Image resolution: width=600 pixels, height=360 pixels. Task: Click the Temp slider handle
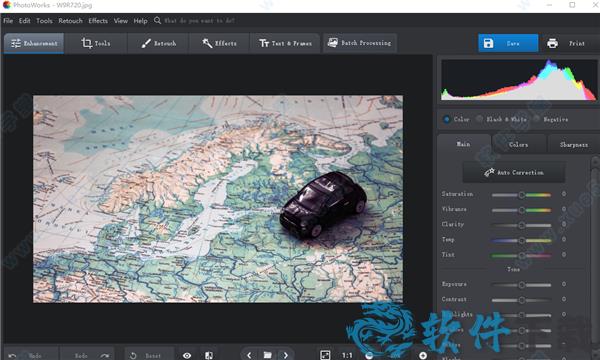(522, 240)
